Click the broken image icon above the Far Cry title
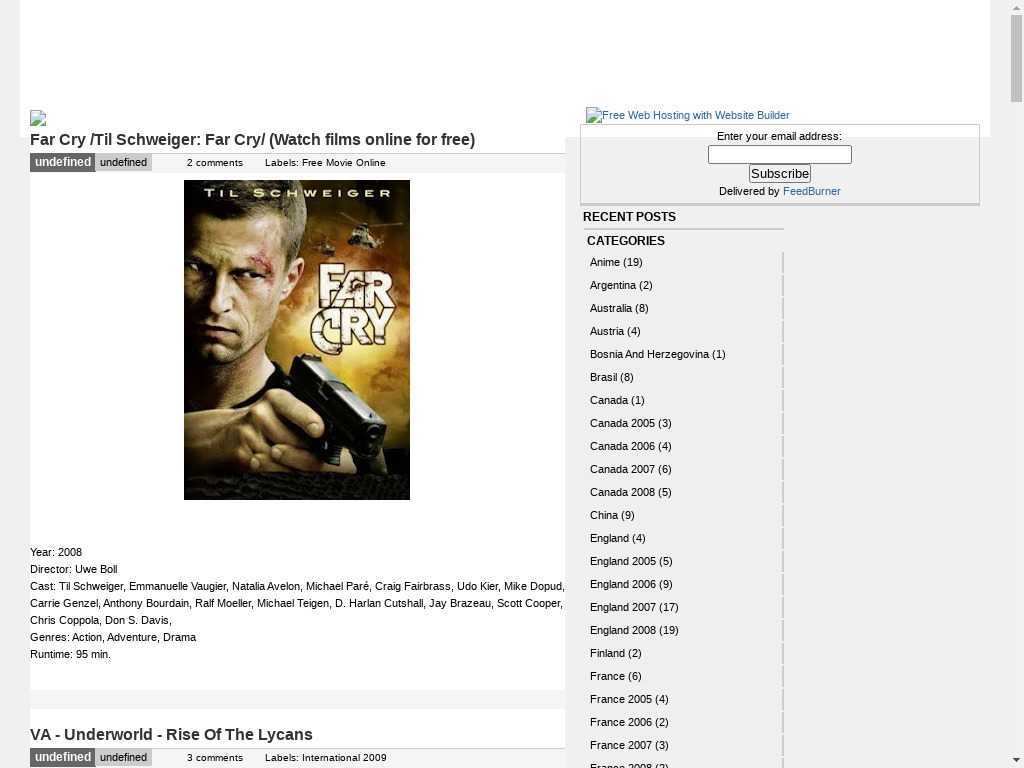This screenshot has height=768, width=1024. click(38, 118)
